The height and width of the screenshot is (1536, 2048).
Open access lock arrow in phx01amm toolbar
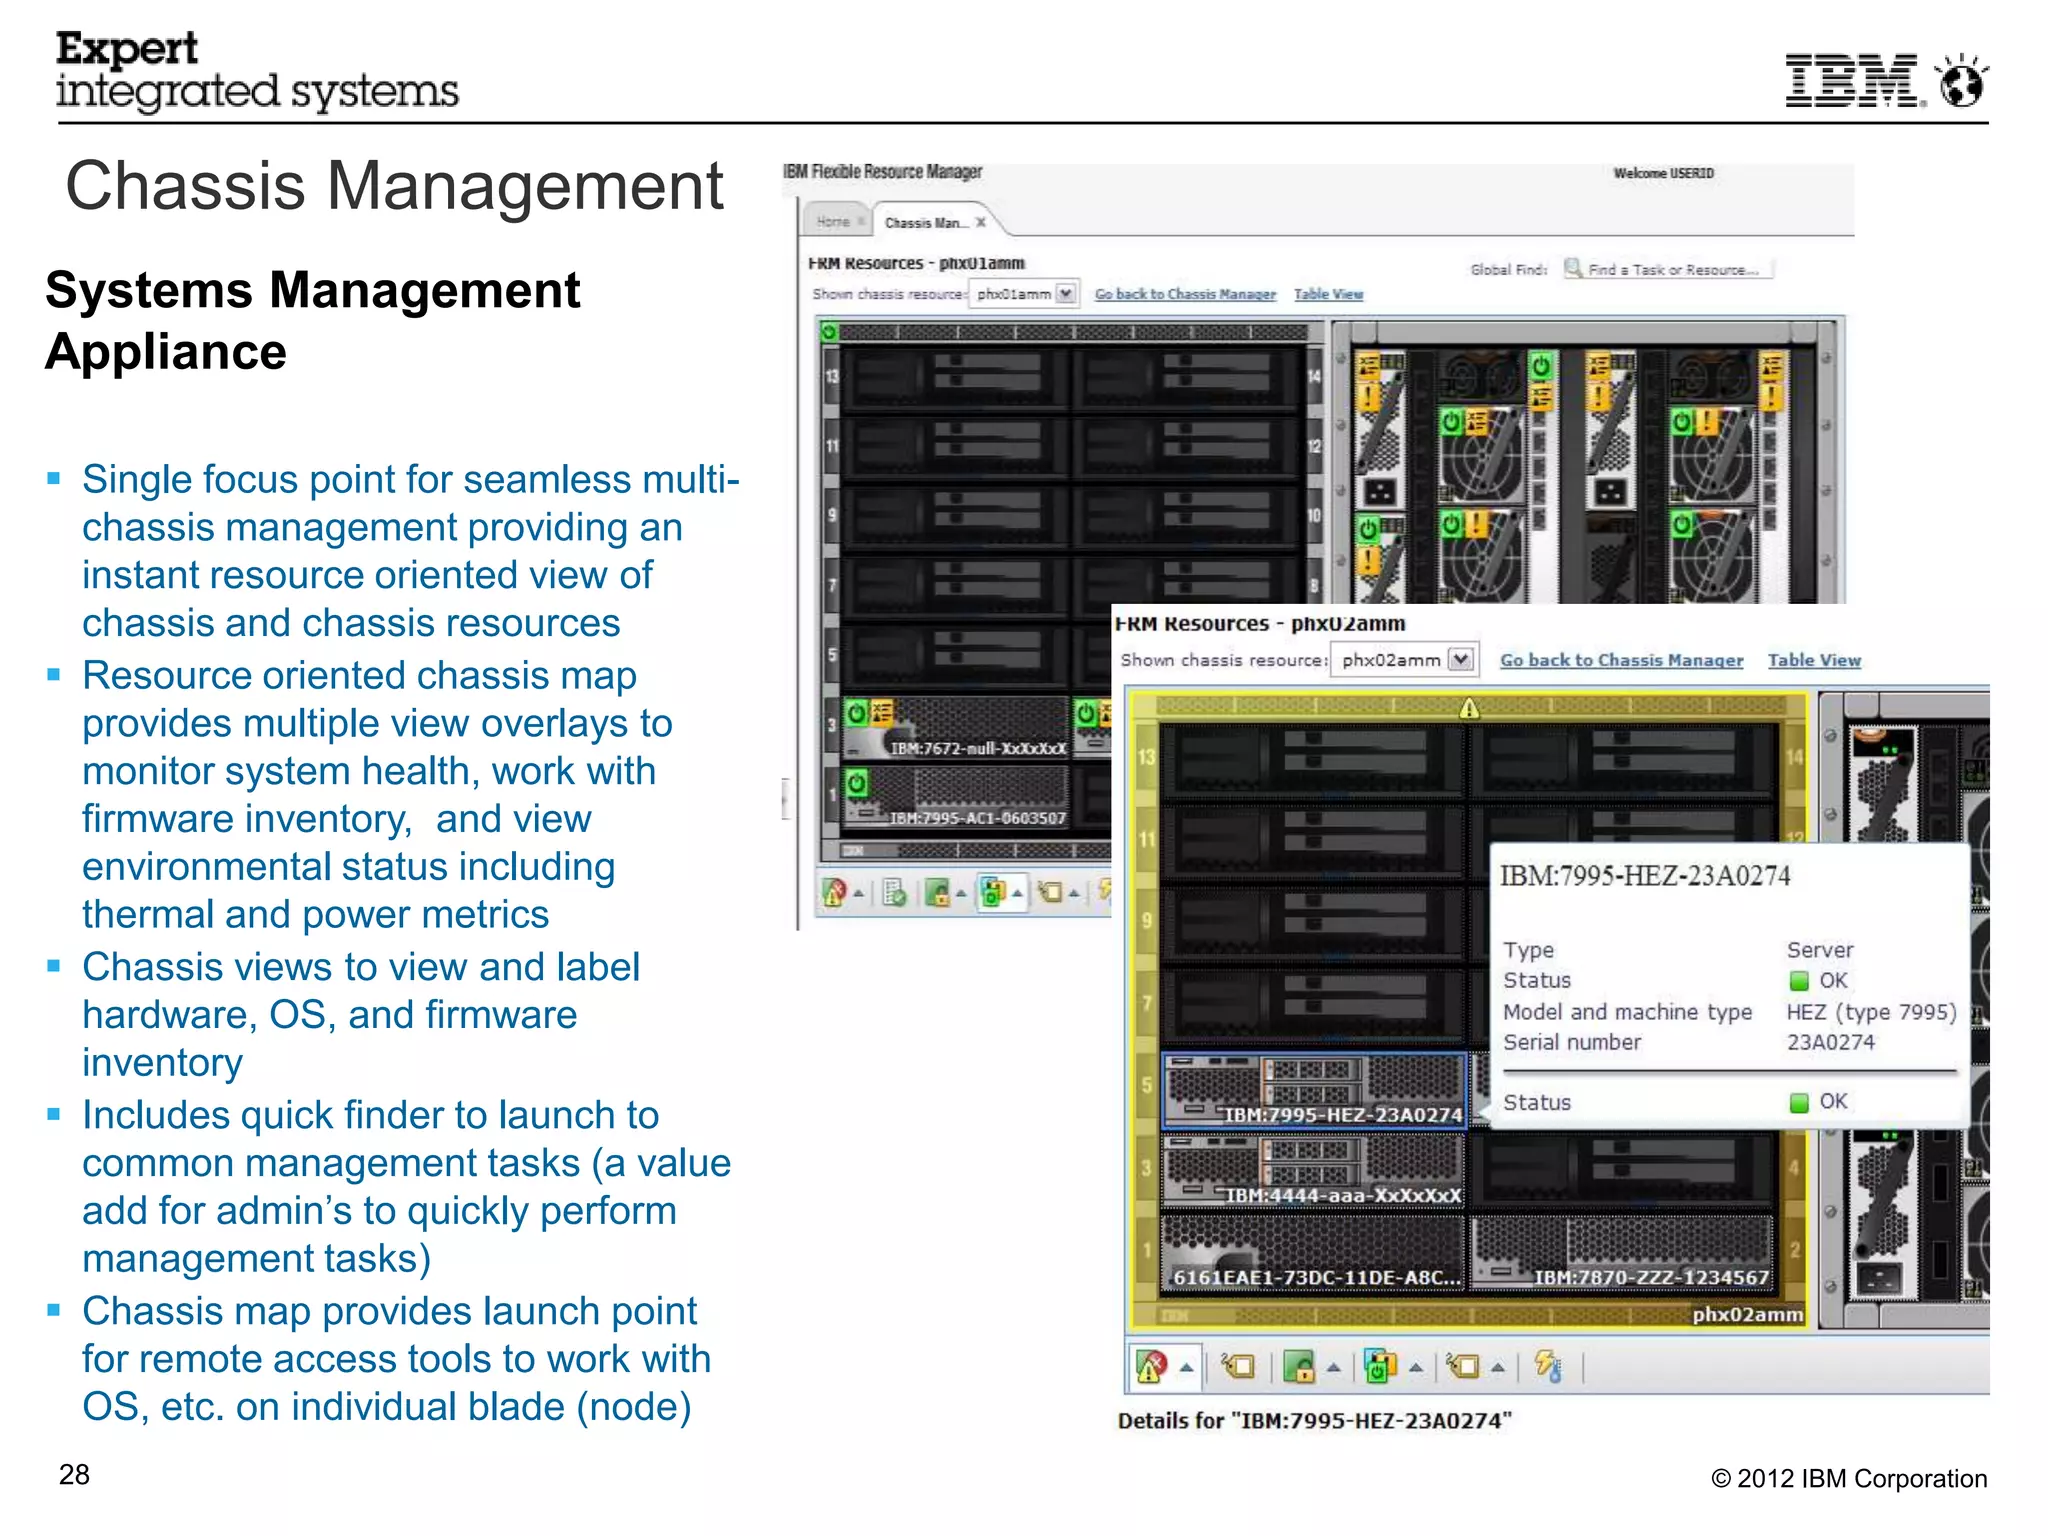pyautogui.click(x=961, y=892)
